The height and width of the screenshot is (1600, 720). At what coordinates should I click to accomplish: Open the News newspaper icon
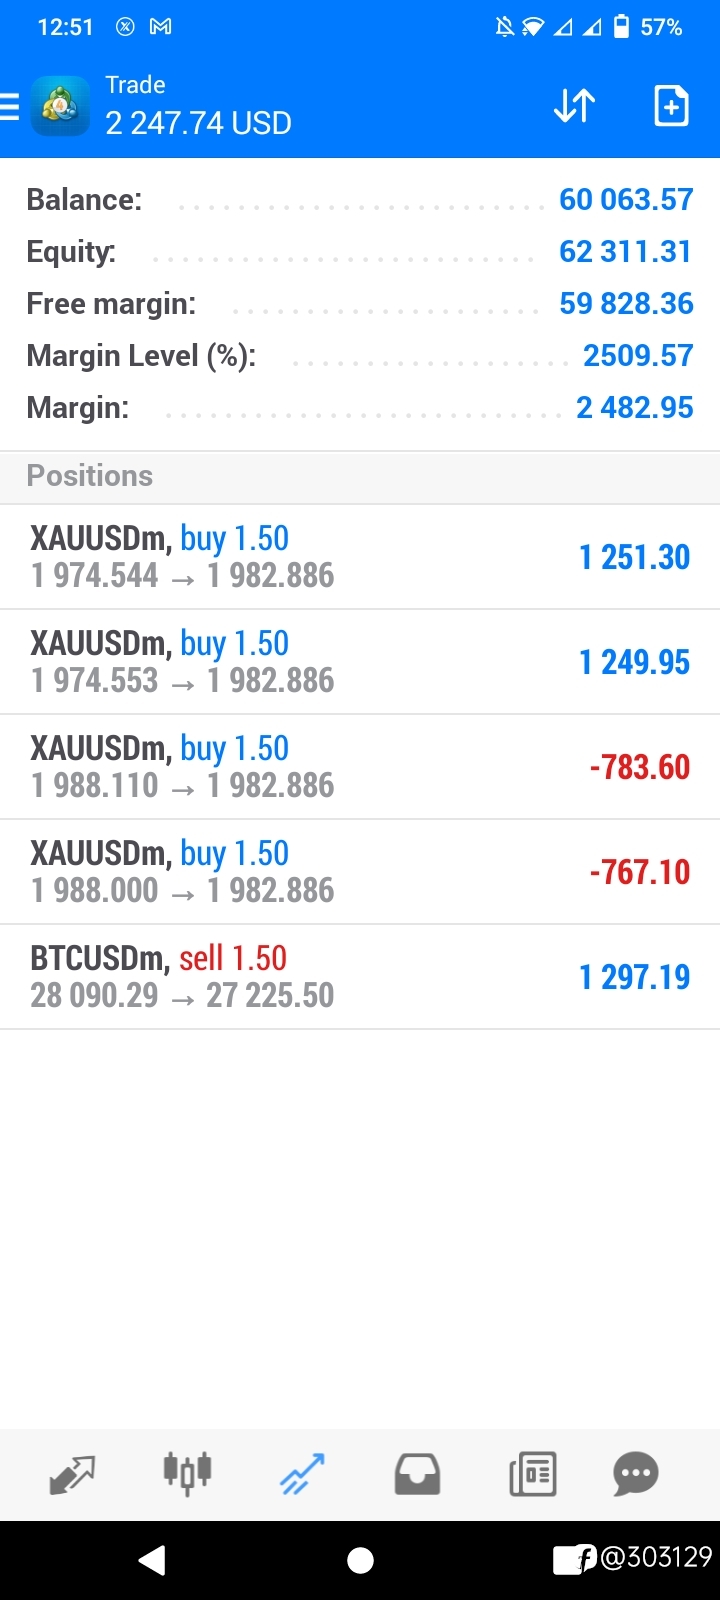(533, 1474)
